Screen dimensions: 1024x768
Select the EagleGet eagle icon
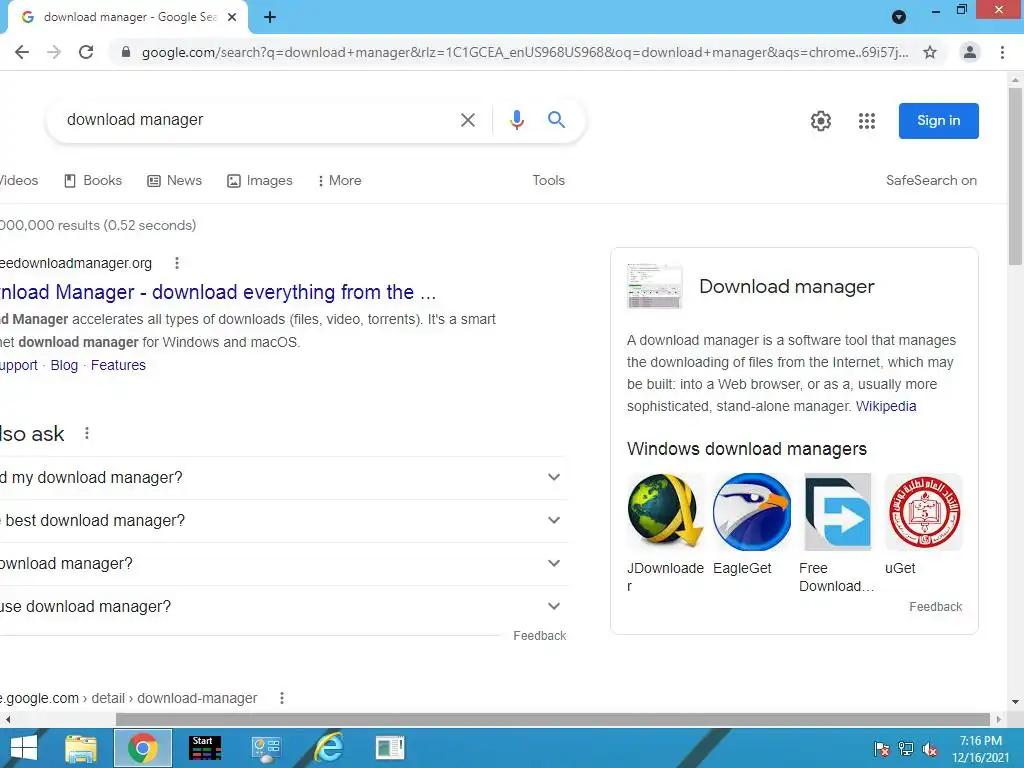[752, 511]
